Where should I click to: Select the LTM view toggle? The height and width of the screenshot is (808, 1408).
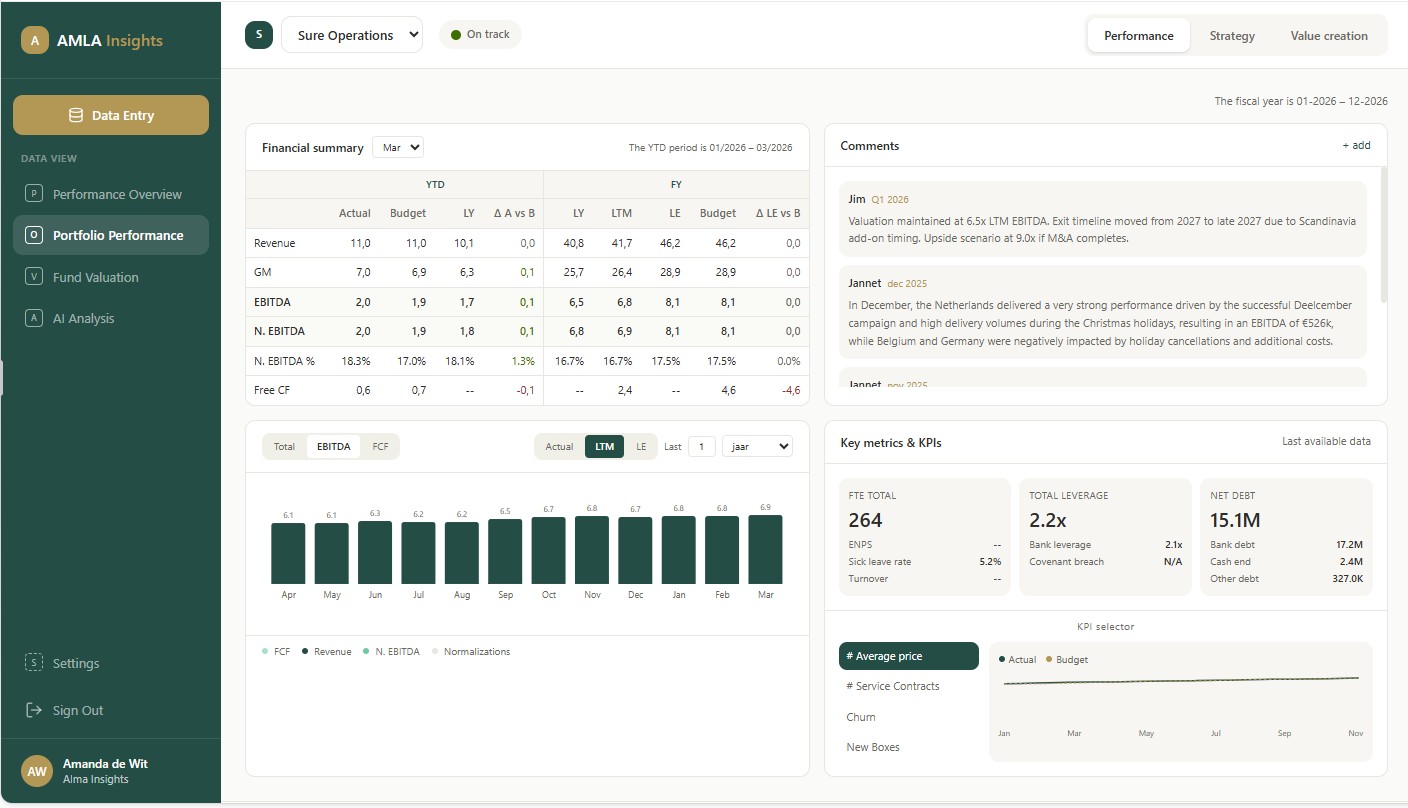[605, 447]
